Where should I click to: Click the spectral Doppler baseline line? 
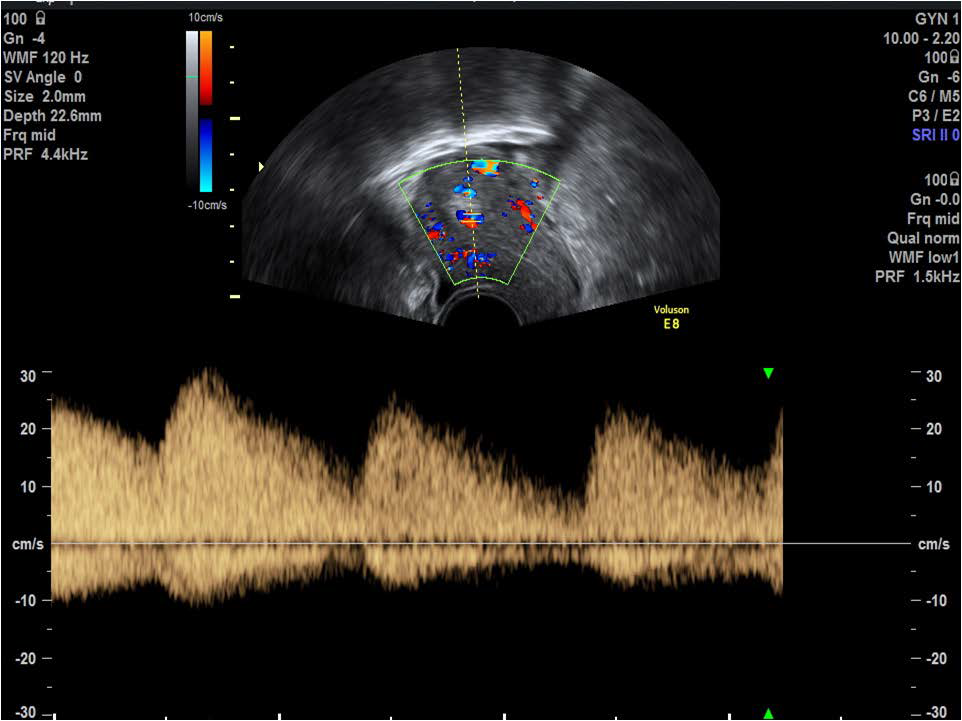click(x=400, y=543)
